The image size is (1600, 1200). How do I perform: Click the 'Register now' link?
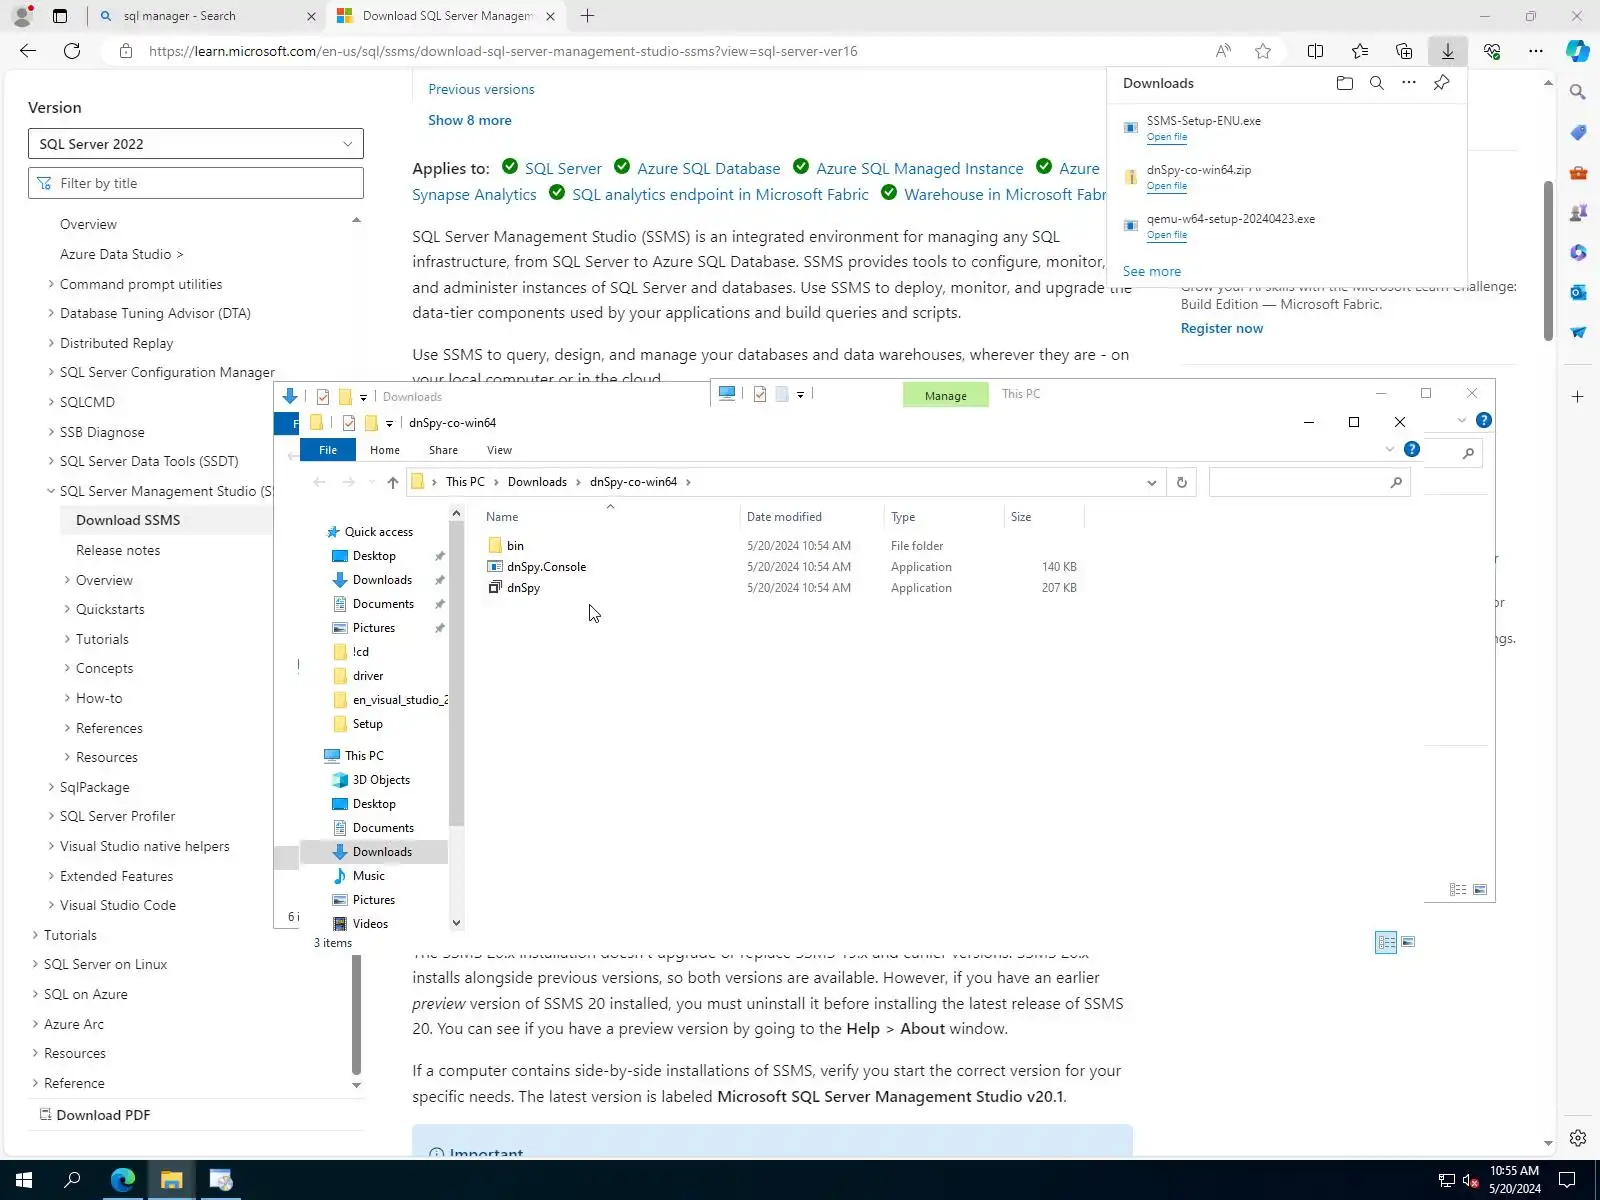coord(1222,328)
